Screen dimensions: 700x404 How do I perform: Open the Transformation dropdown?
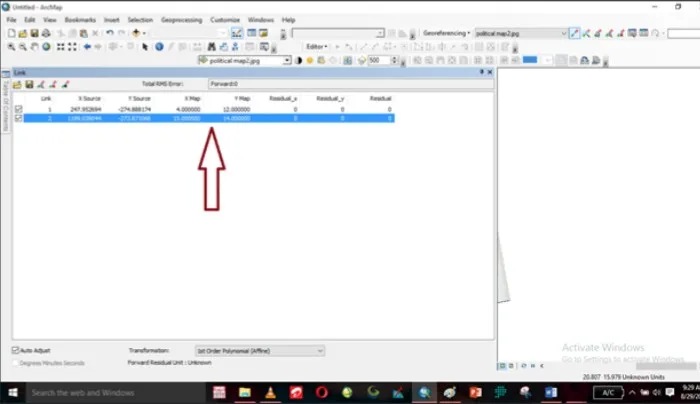260,351
